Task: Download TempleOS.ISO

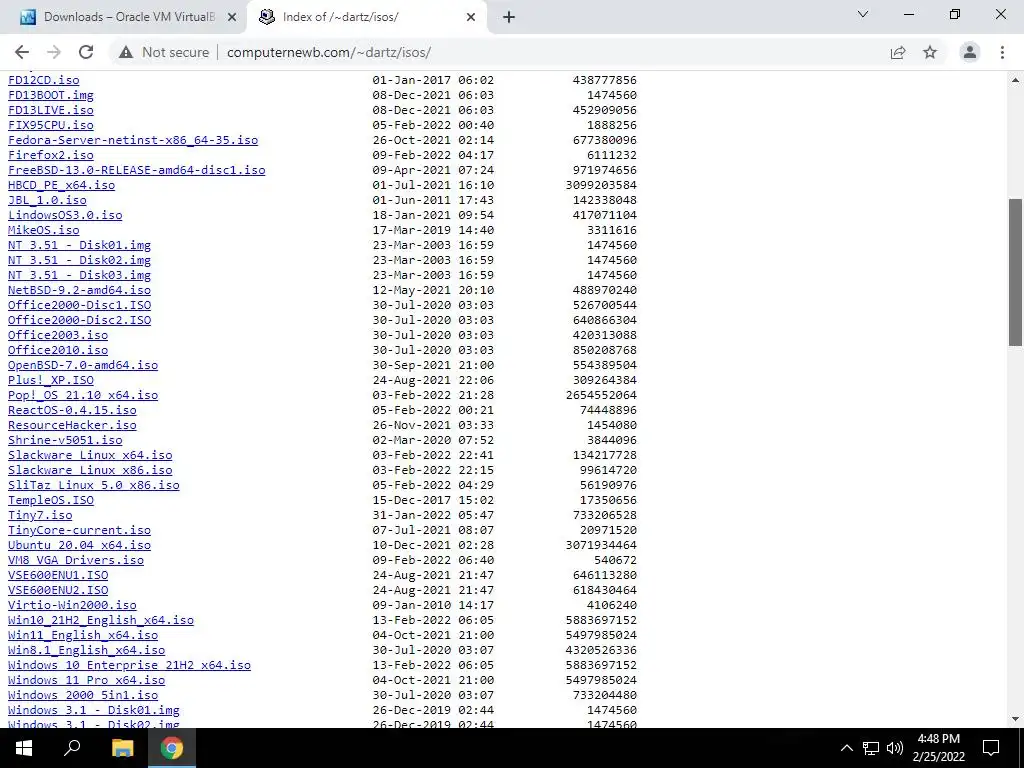Action: click(x=51, y=500)
